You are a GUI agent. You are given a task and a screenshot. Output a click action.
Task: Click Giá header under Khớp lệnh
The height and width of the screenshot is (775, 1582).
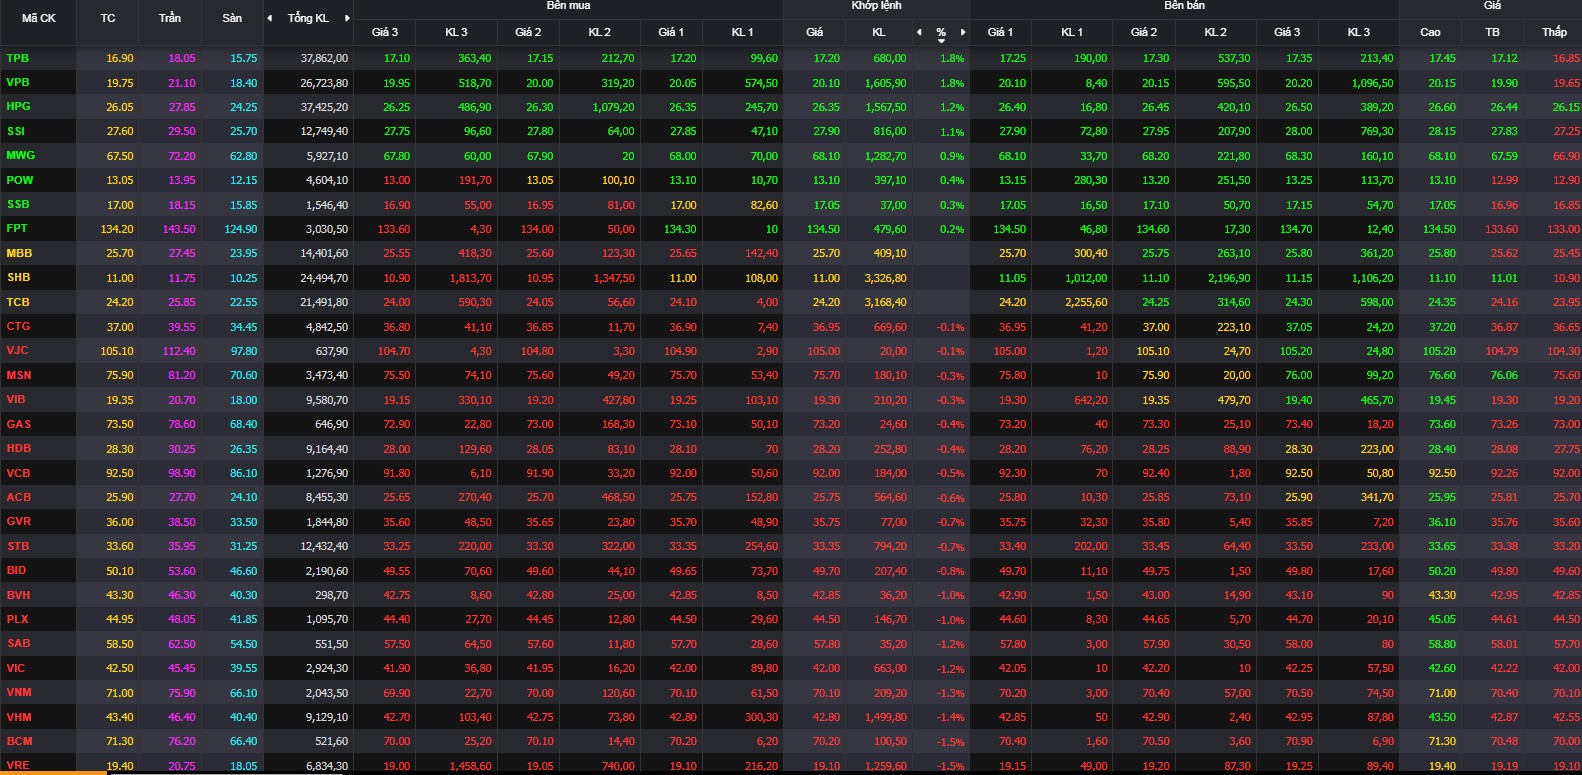click(x=815, y=32)
